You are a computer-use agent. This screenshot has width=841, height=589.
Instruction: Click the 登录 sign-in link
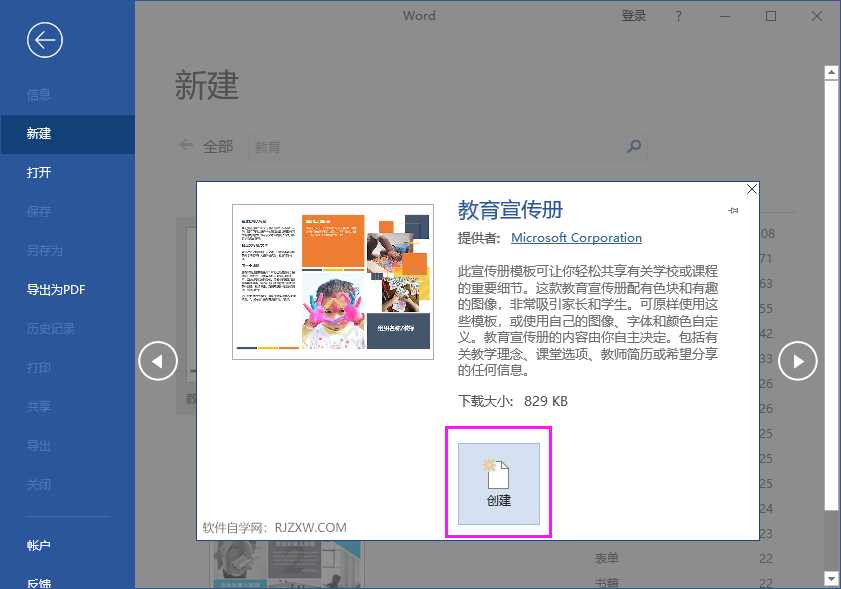[x=634, y=15]
